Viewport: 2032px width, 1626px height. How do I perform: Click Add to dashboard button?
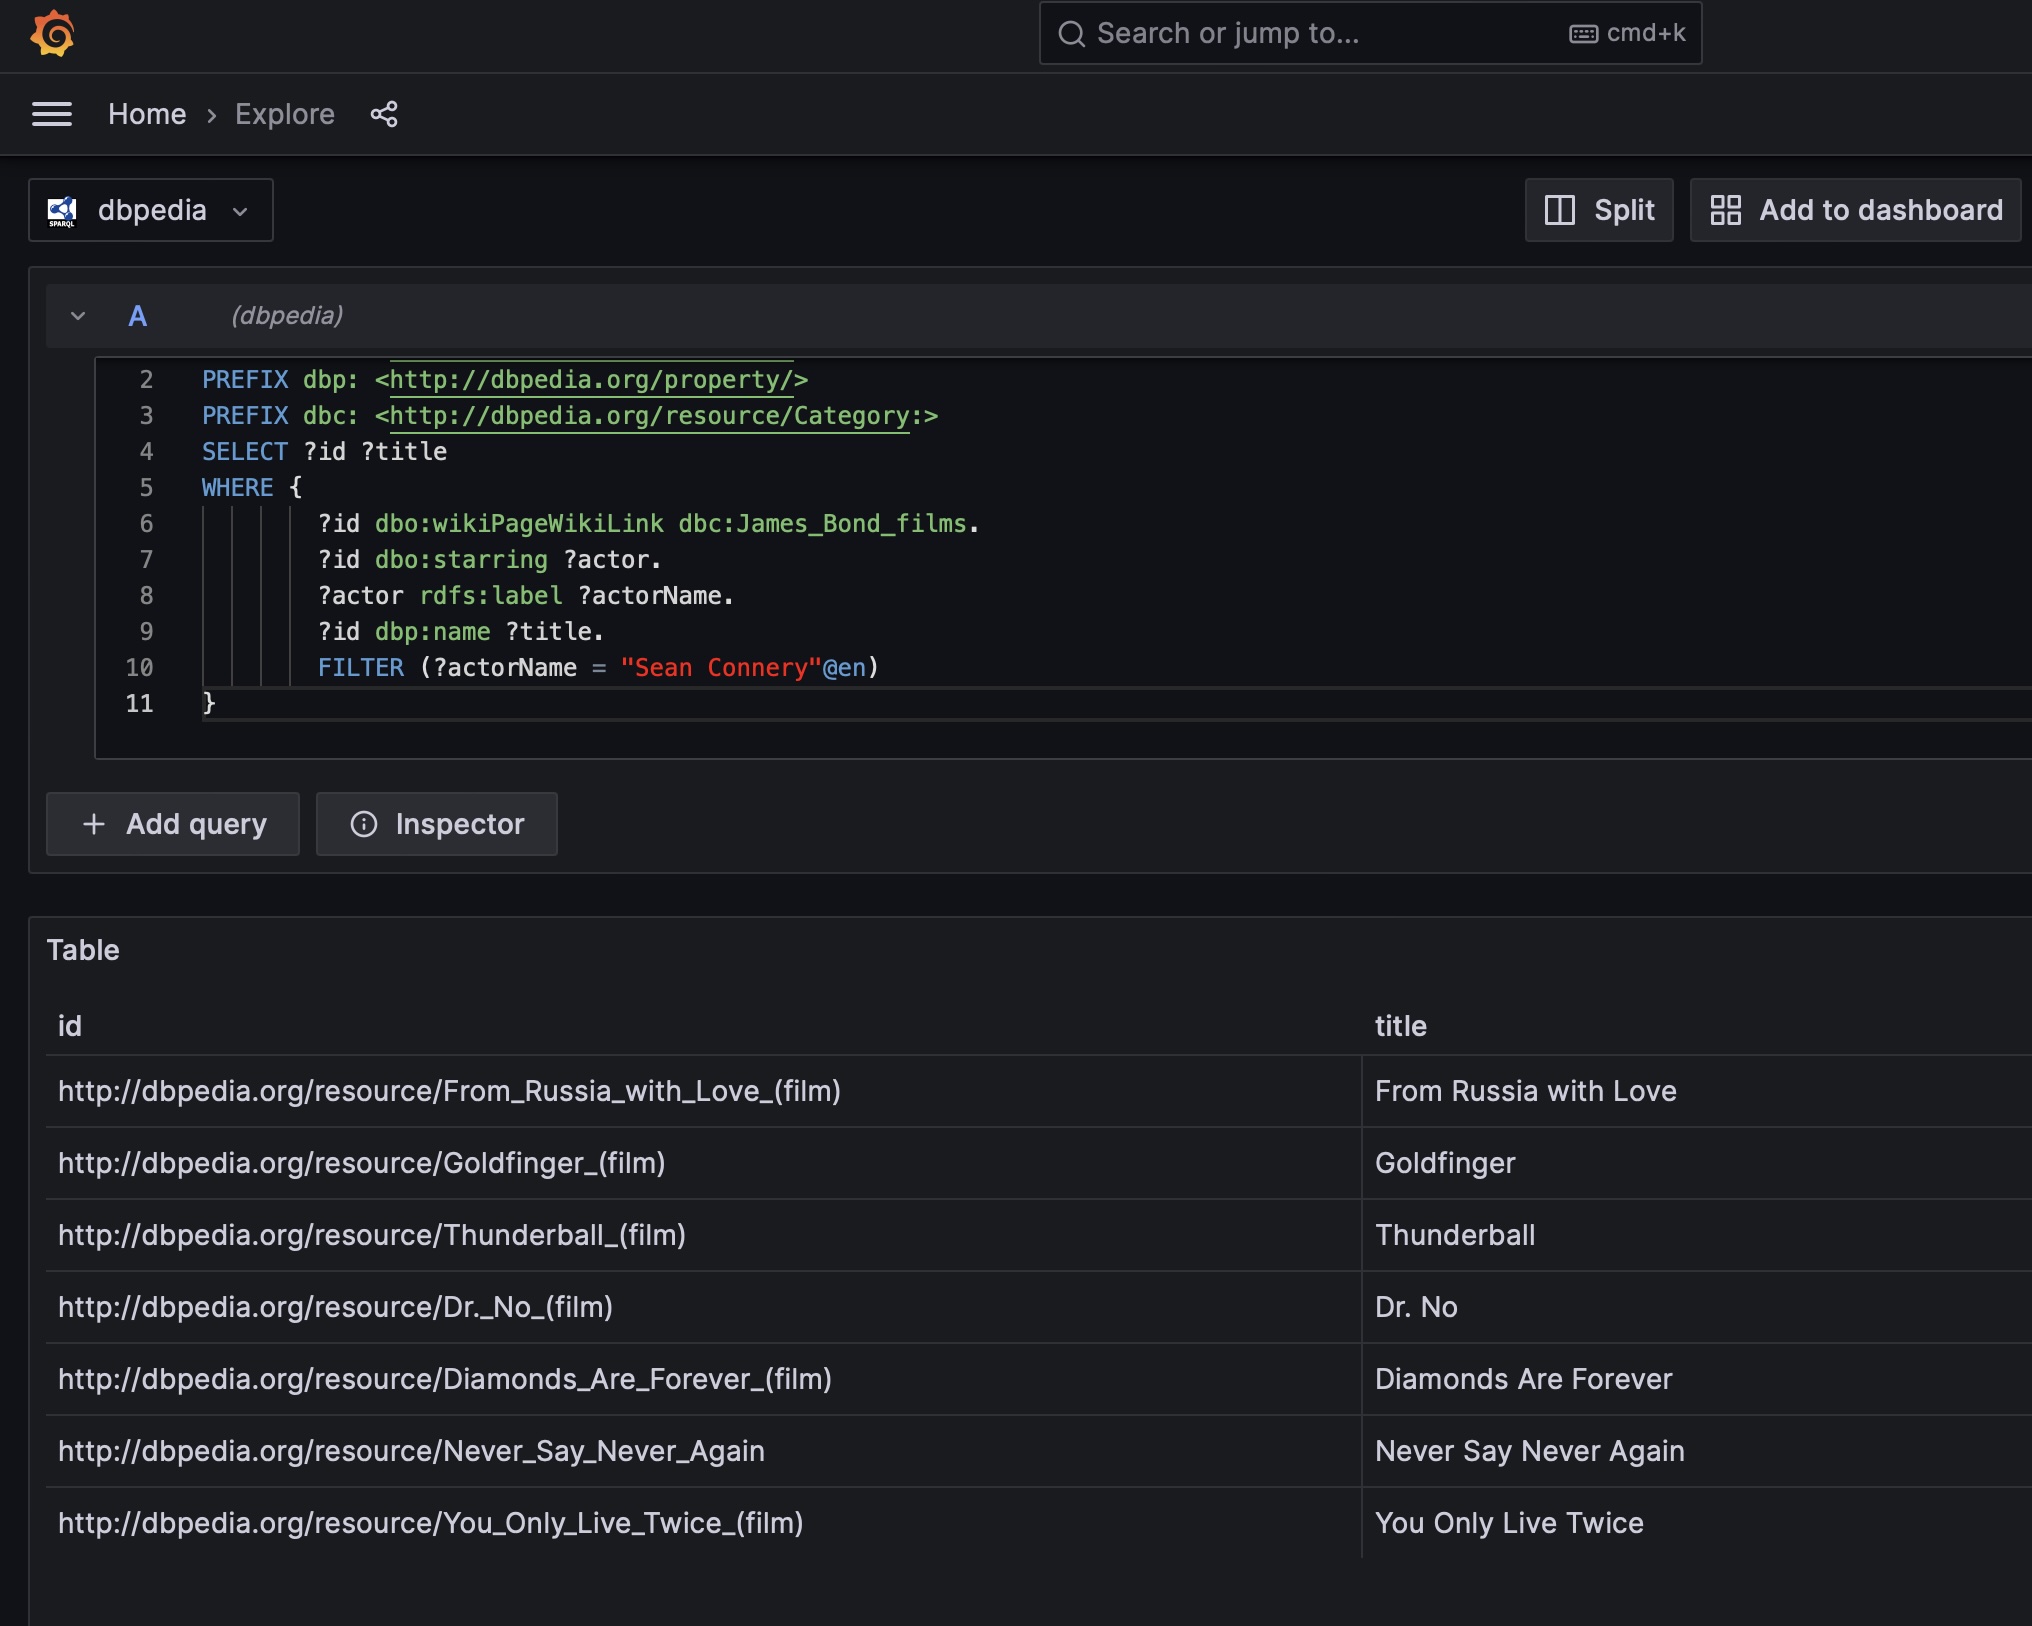[x=1855, y=210]
